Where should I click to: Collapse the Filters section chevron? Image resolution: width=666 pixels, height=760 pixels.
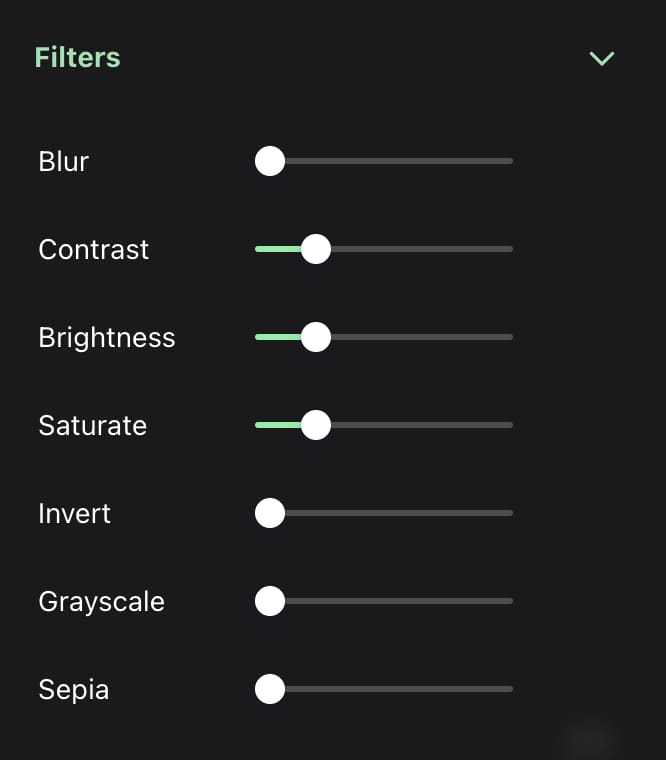pyautogui.click(x=602, y=58)
